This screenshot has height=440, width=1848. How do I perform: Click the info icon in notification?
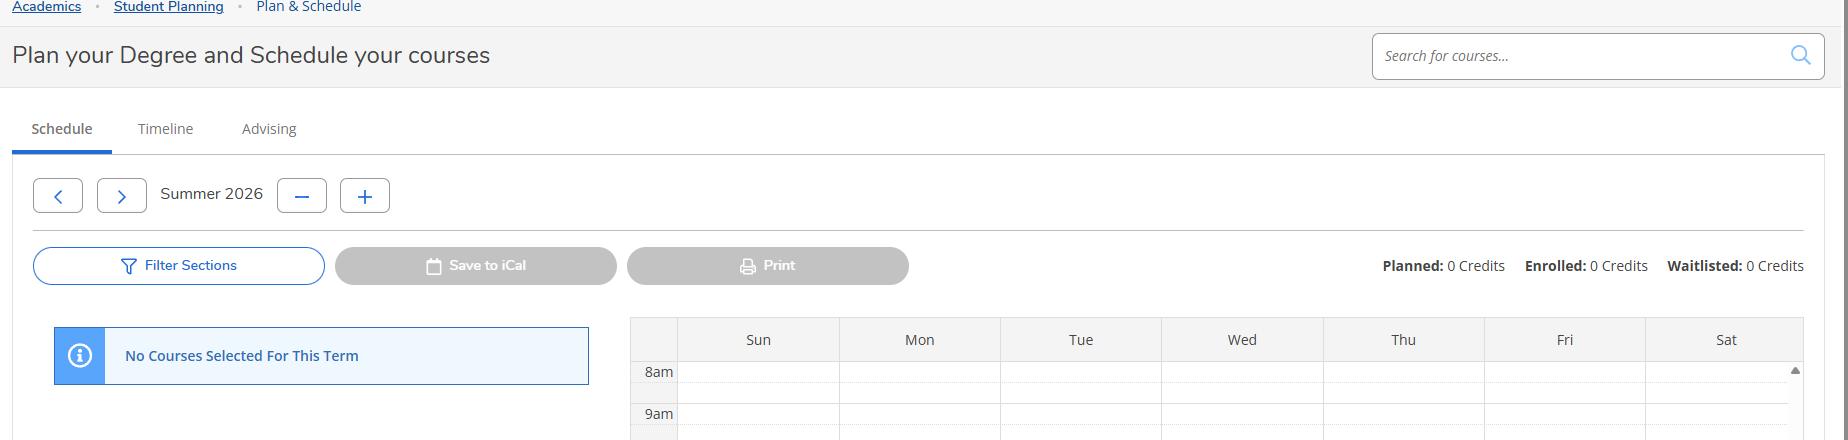click(x=80, y=356)
